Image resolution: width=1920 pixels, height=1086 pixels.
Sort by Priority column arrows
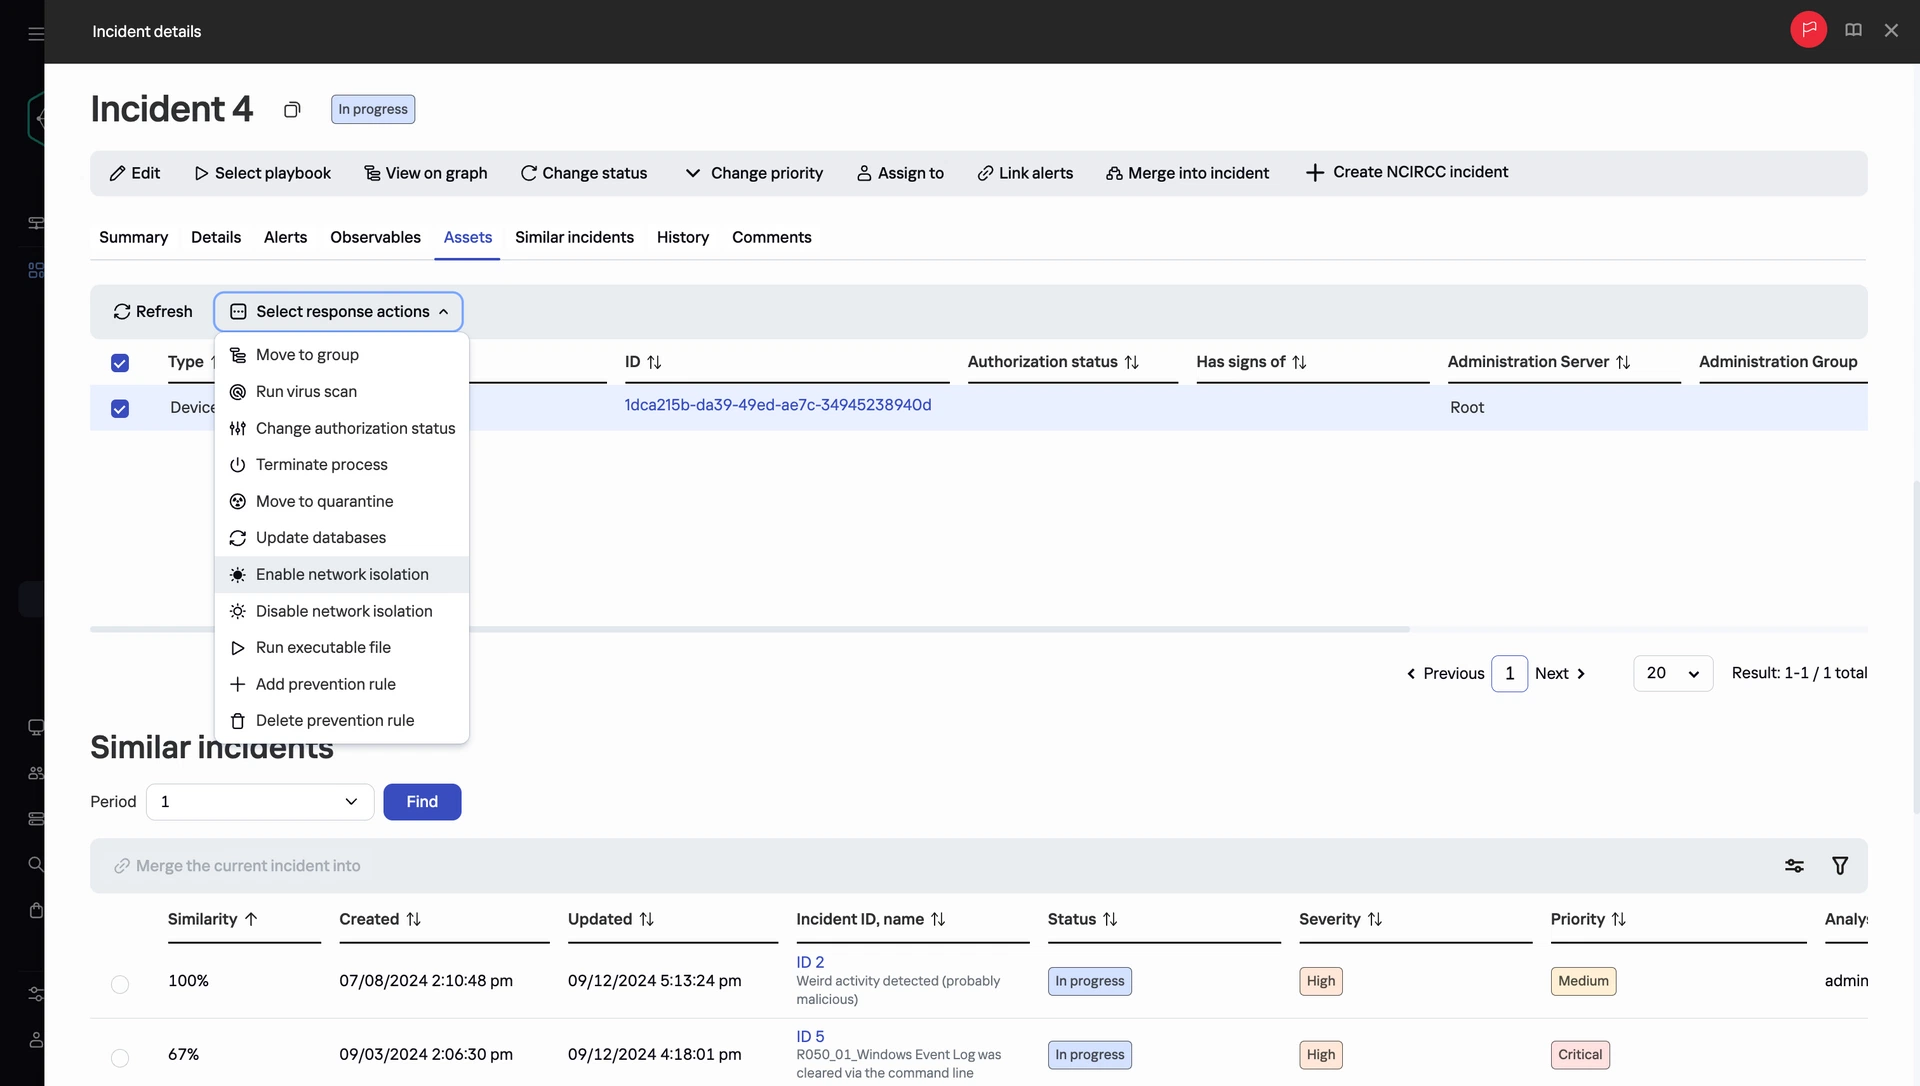(x=1618, y=919)
